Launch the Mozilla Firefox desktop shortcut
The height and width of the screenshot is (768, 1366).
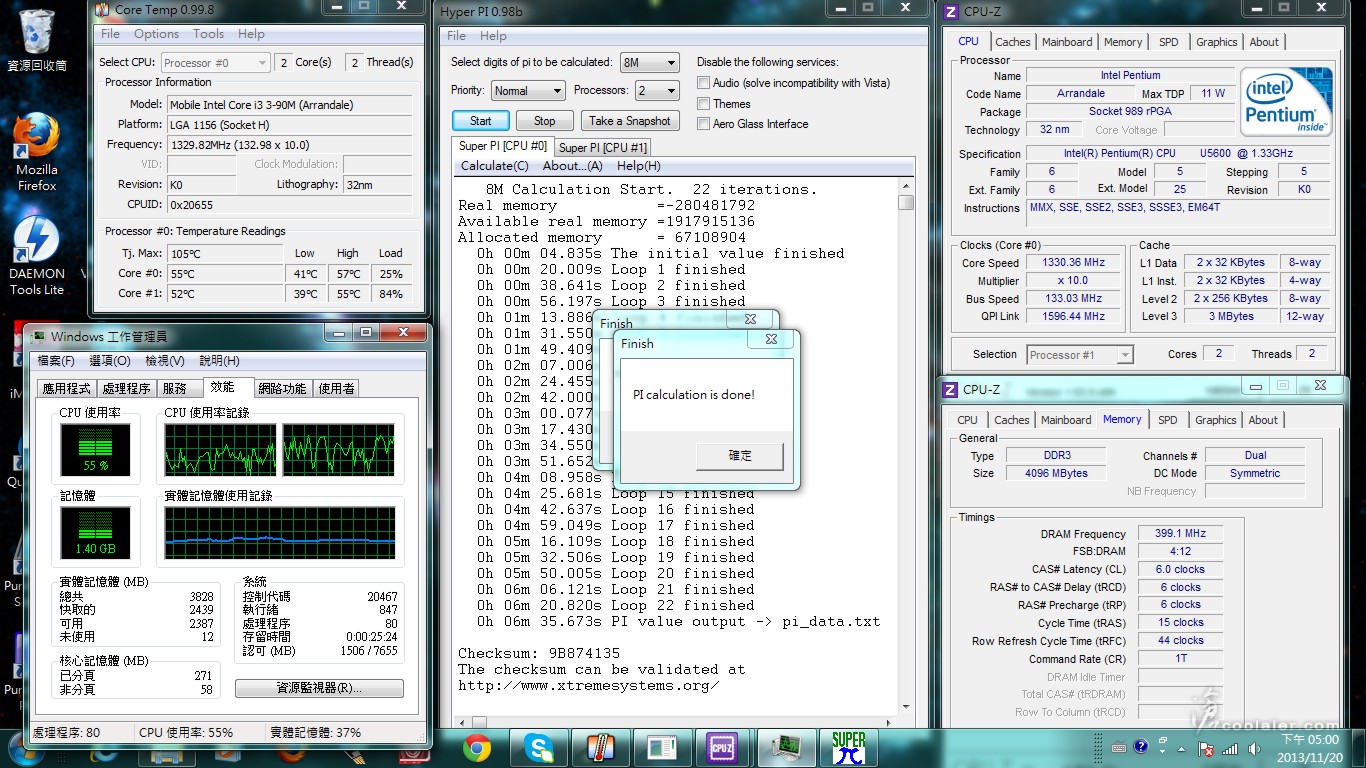point(36,152)
